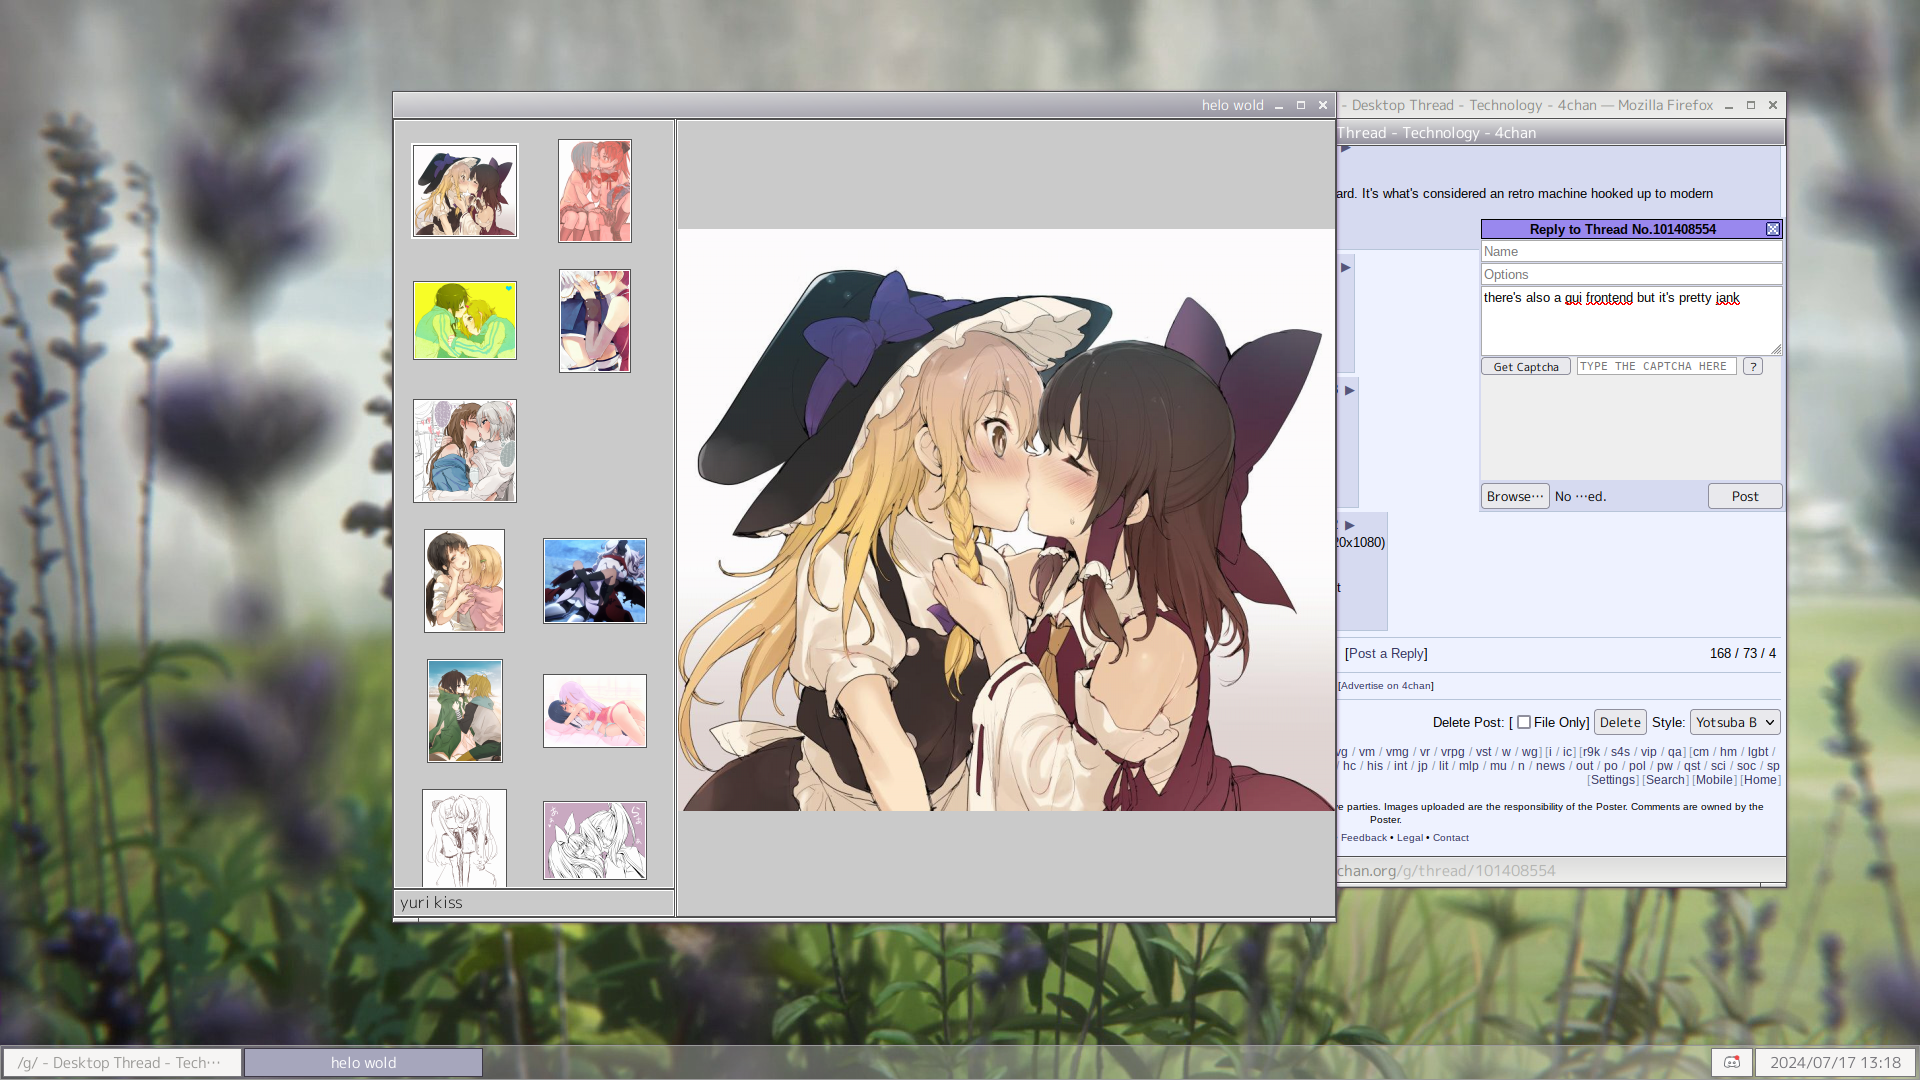Focus the Name field in reply form
This screenshot has width=1920, height=1080.
click(x=1631, y=252)
